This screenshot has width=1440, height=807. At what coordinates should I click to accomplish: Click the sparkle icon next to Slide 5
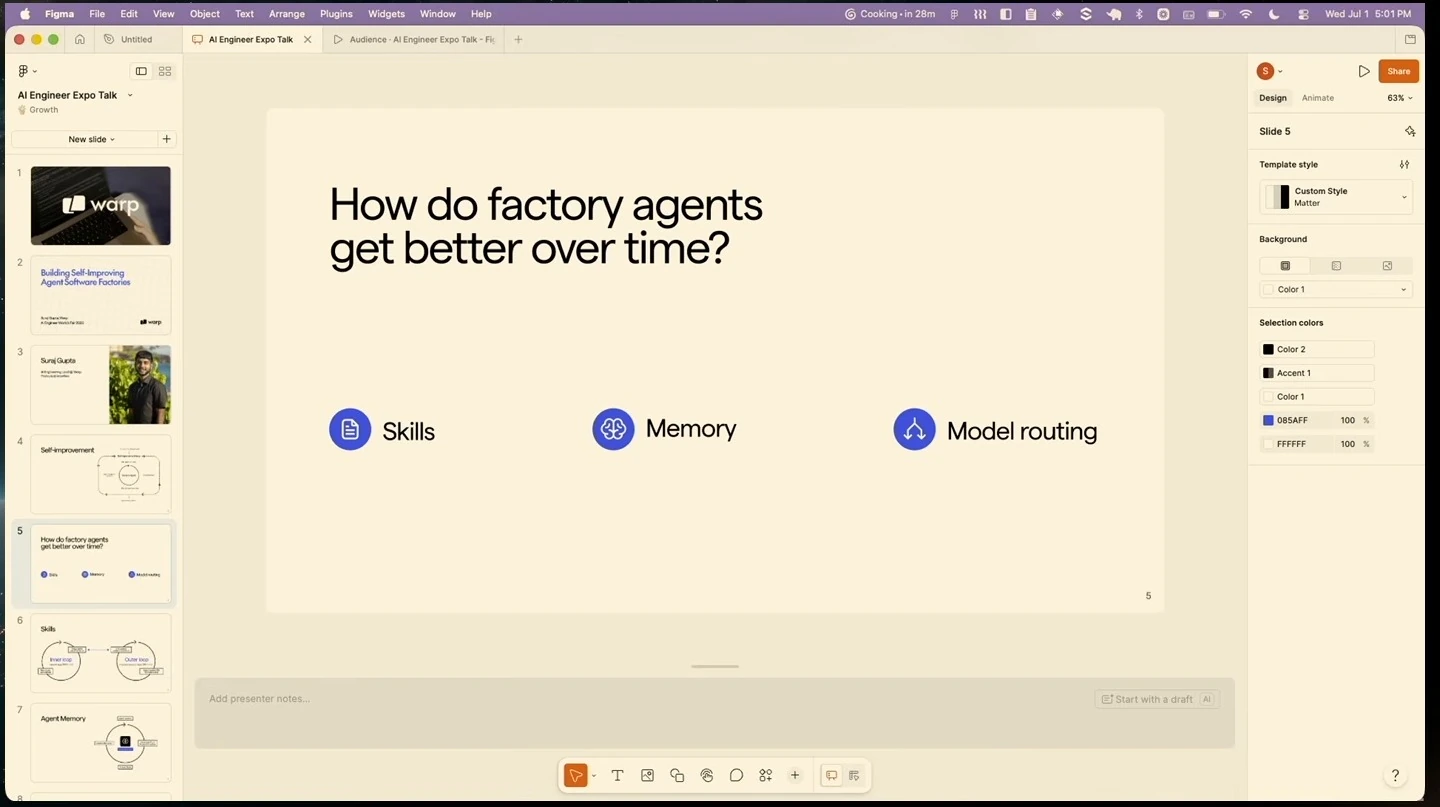1410,131
